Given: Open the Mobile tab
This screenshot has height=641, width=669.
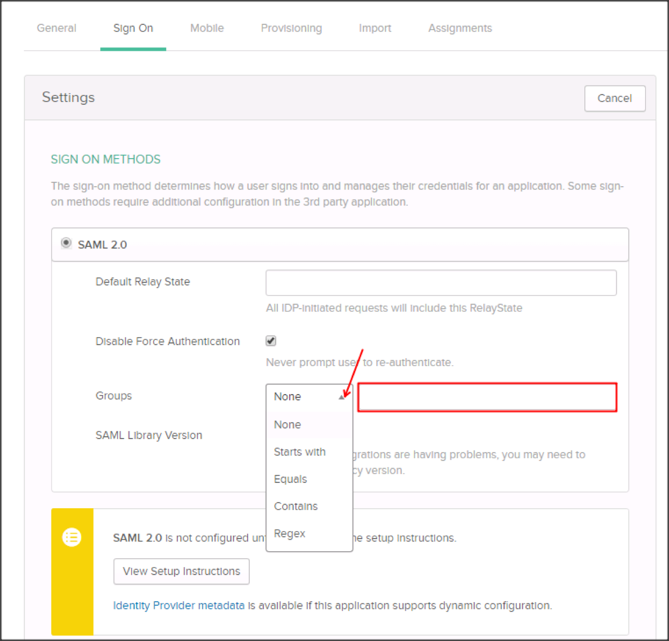Looking at the screenshot, I should (207, 28).
